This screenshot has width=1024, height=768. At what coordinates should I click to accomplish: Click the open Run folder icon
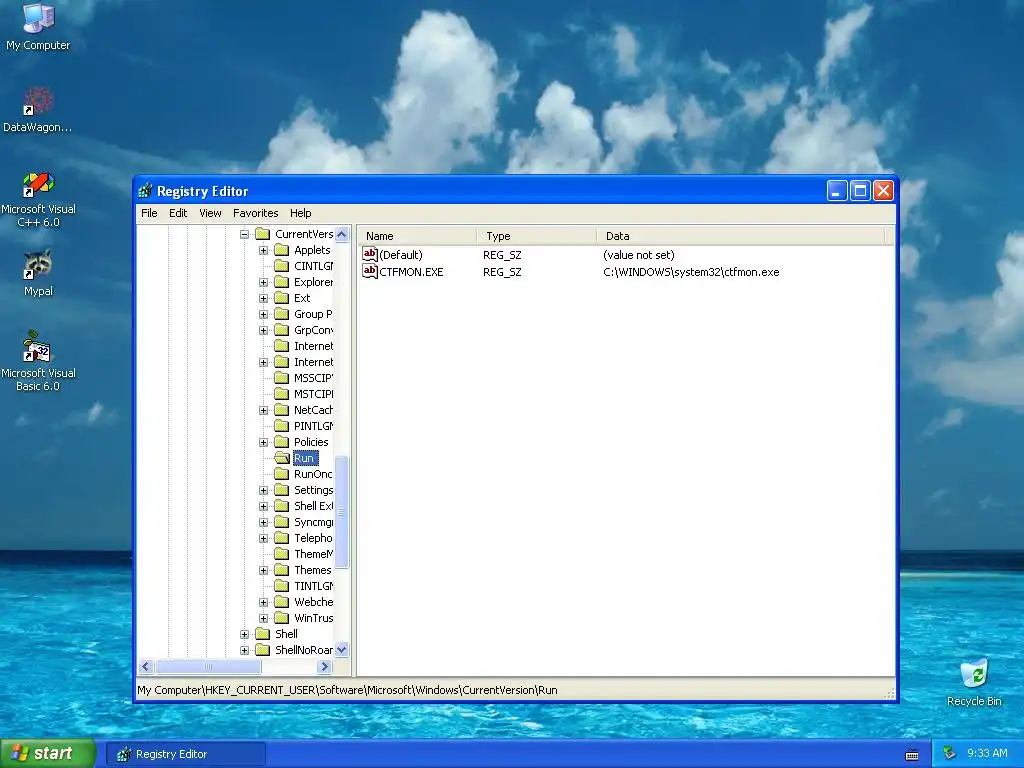point(281,458)
